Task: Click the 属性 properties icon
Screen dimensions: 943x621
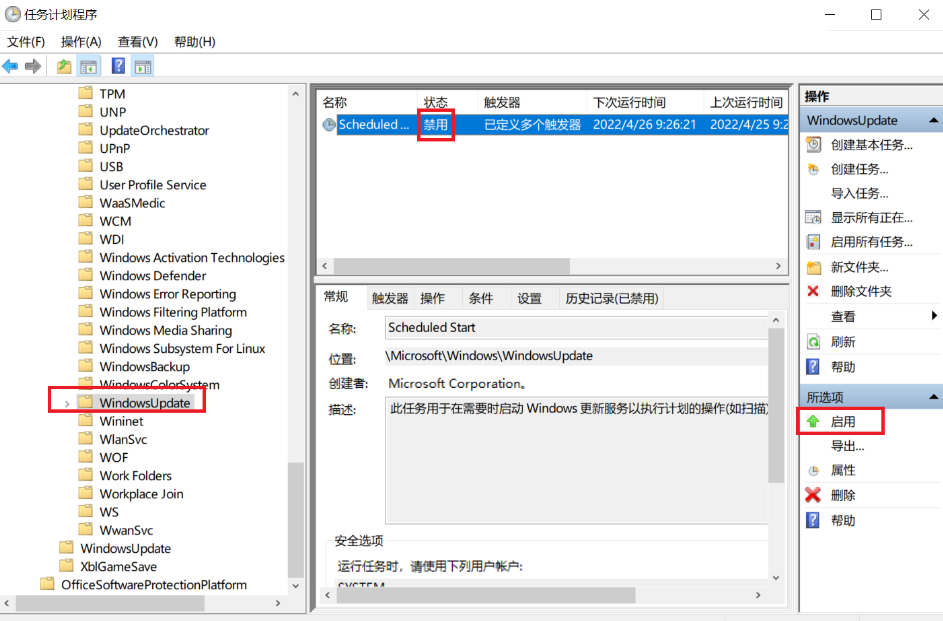Action: coord(814,471)
